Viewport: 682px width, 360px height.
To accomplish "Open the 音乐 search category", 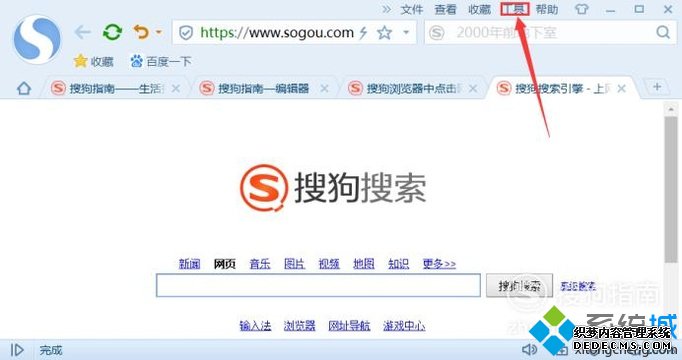I will click(x=260, y=263).
